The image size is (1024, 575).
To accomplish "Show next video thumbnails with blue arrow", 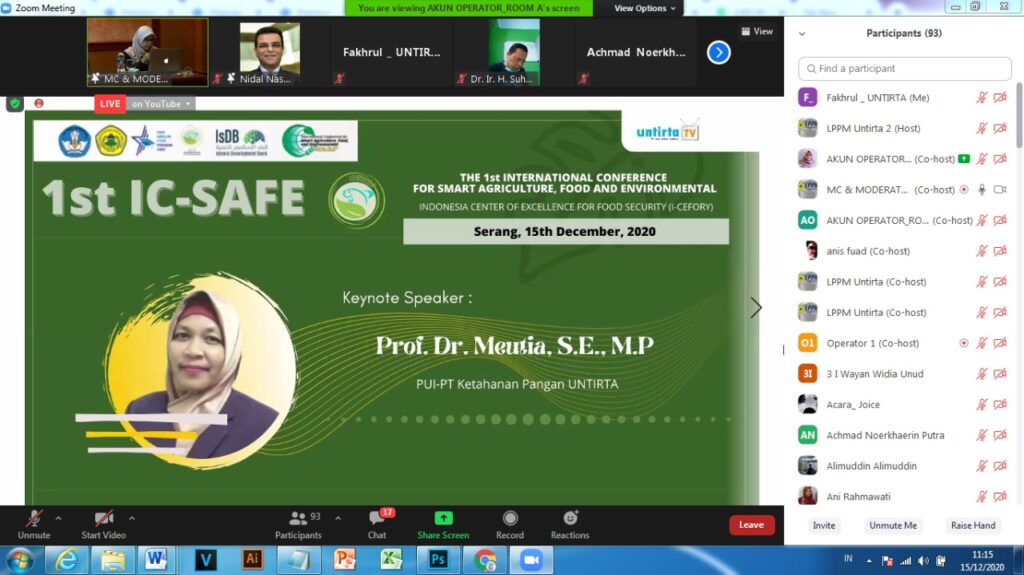I will tap(718, 52).
